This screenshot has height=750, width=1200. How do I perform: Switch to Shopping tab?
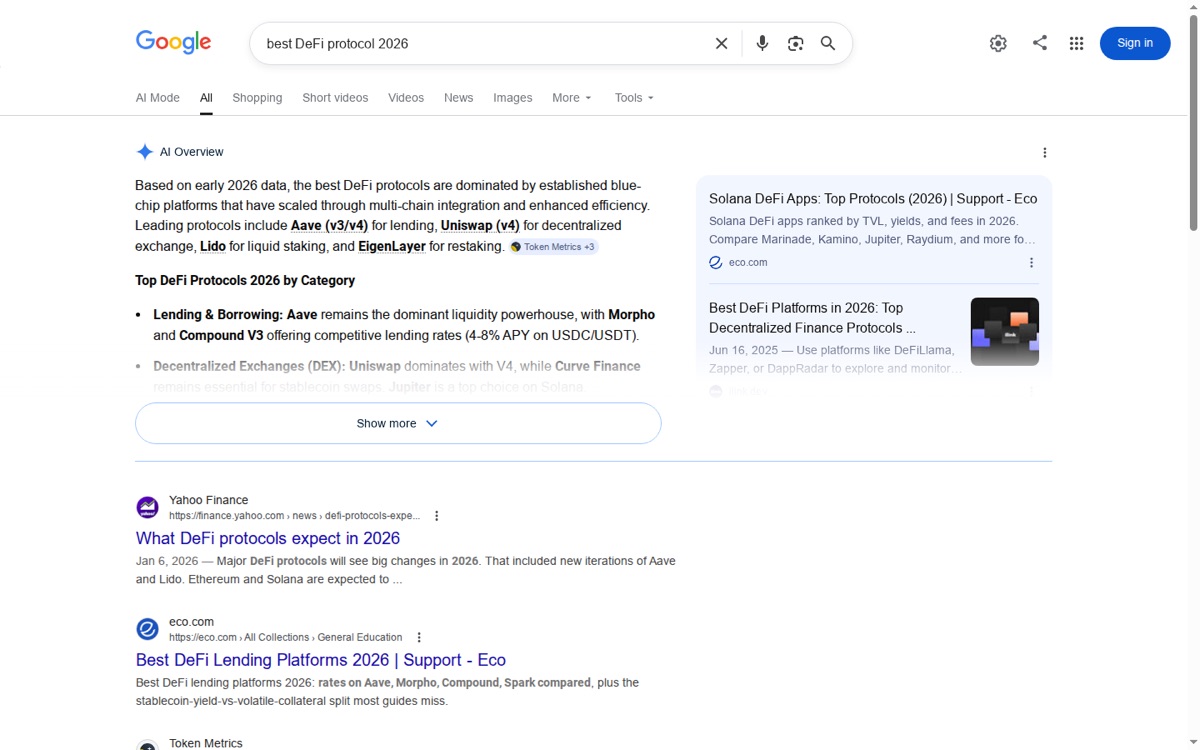pyautogui.click(x=257, y=98)
